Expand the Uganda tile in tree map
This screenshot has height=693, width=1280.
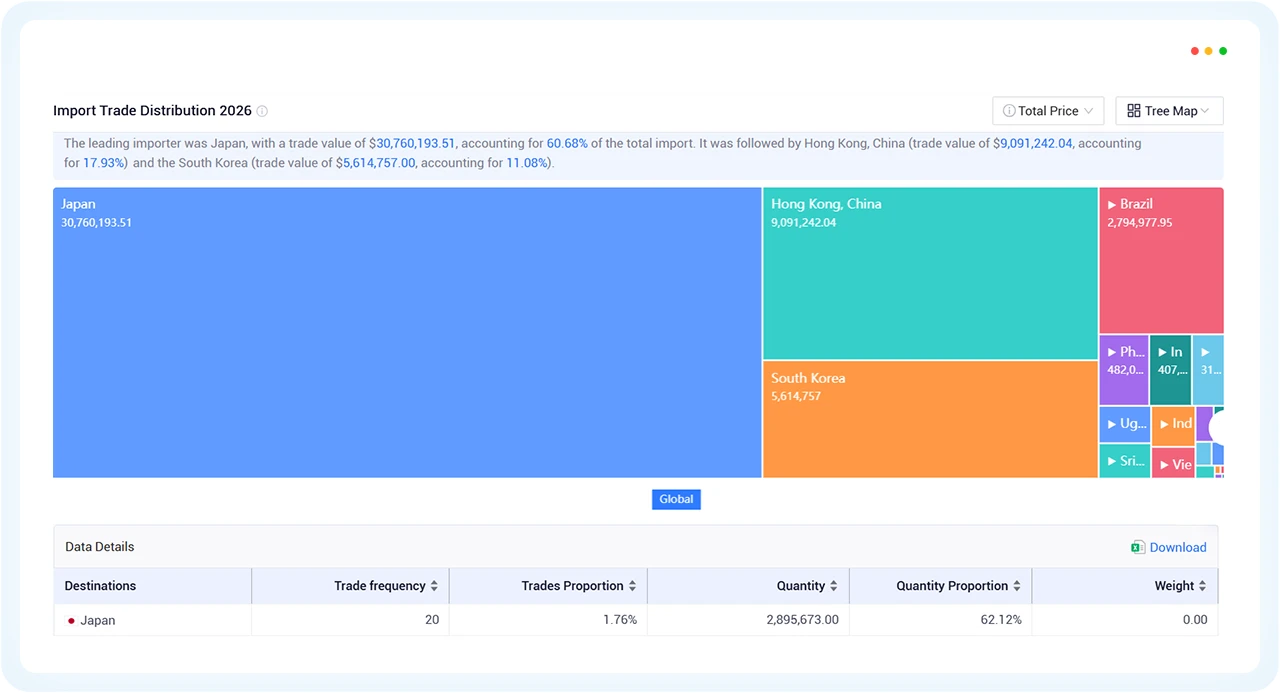click(x=1124, y=424)
